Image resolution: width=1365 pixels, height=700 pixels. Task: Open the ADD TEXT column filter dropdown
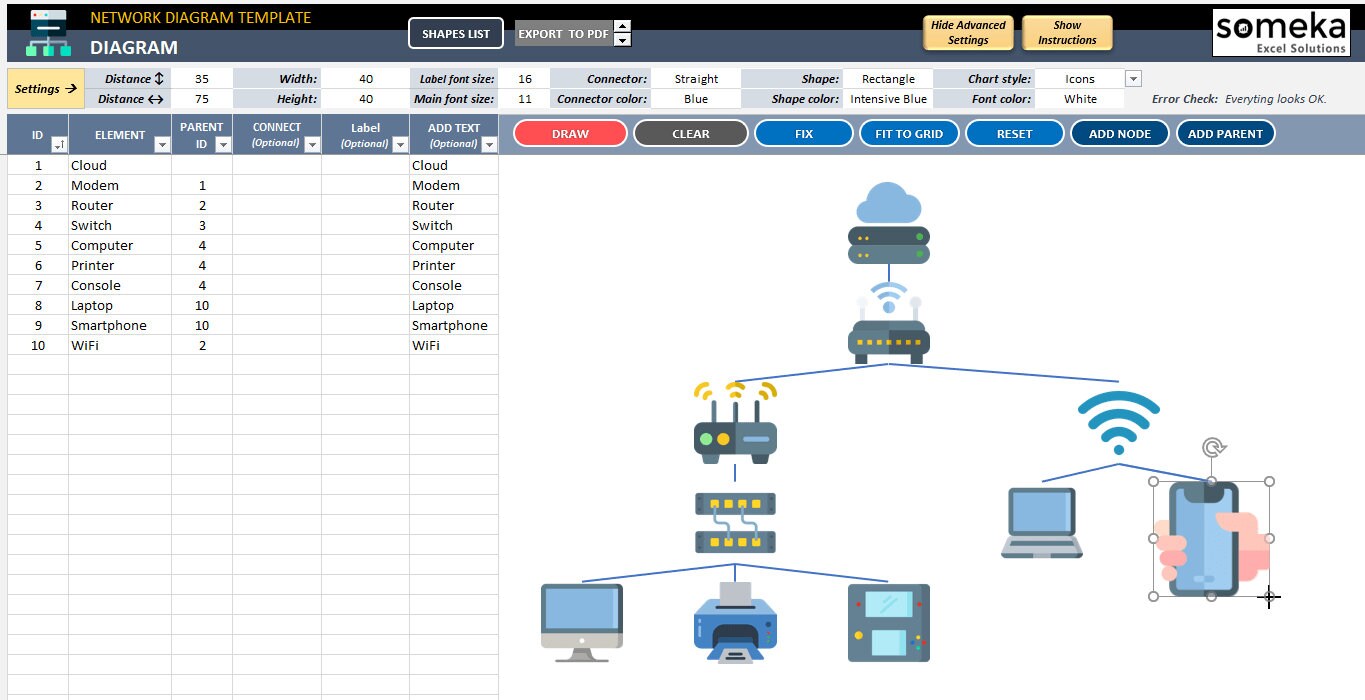click(489, 145)
